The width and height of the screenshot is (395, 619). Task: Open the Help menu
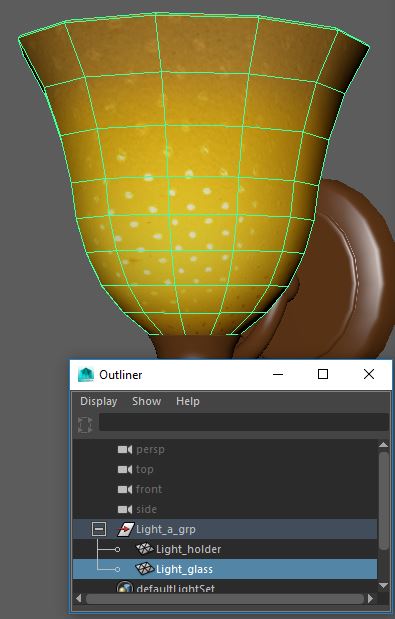click(188, 401)
